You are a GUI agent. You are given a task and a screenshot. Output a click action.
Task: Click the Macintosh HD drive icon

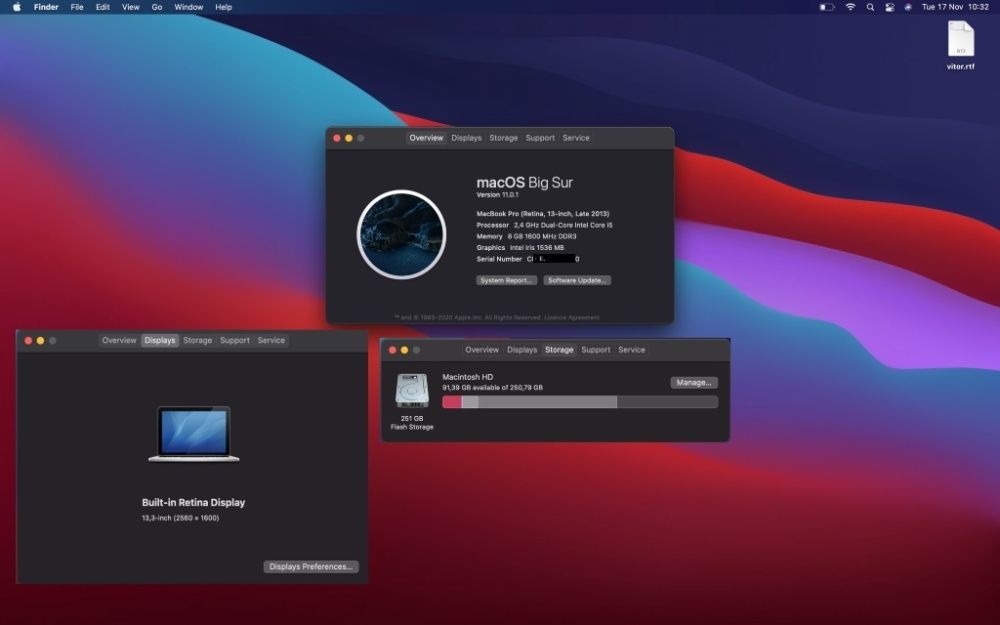[x=412, y=390]
